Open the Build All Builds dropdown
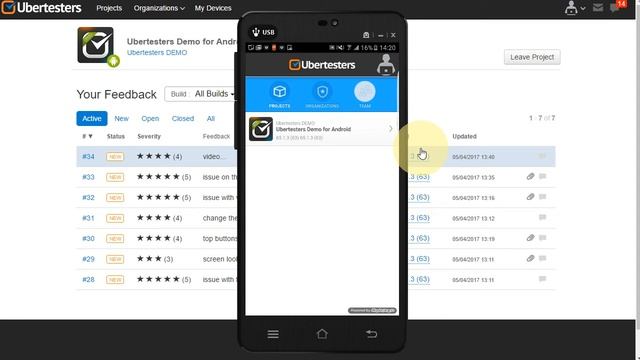This screenshot has width=640, height=360. coord(201,94)
